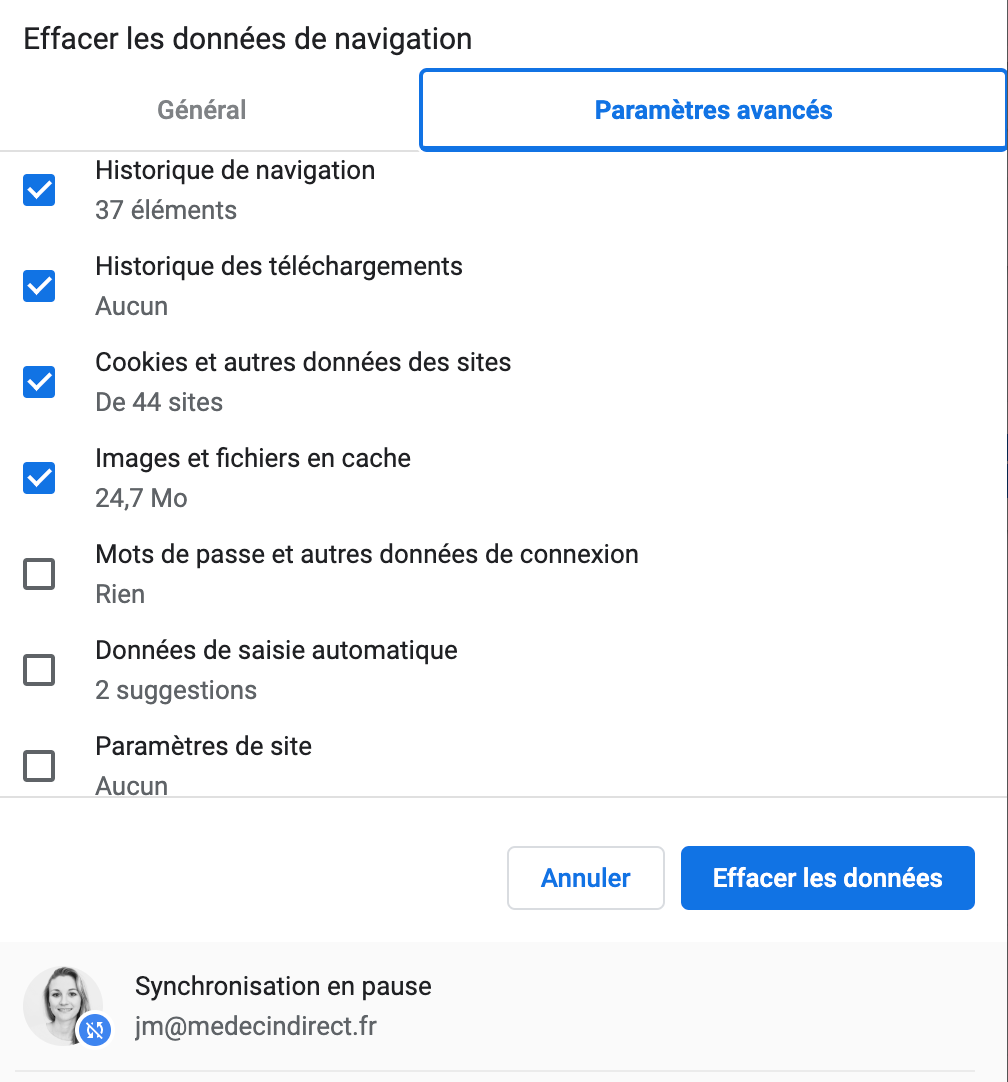Tick the Paramètres de site checkbox
1008x1082 pixels.
tap(39, 766)
